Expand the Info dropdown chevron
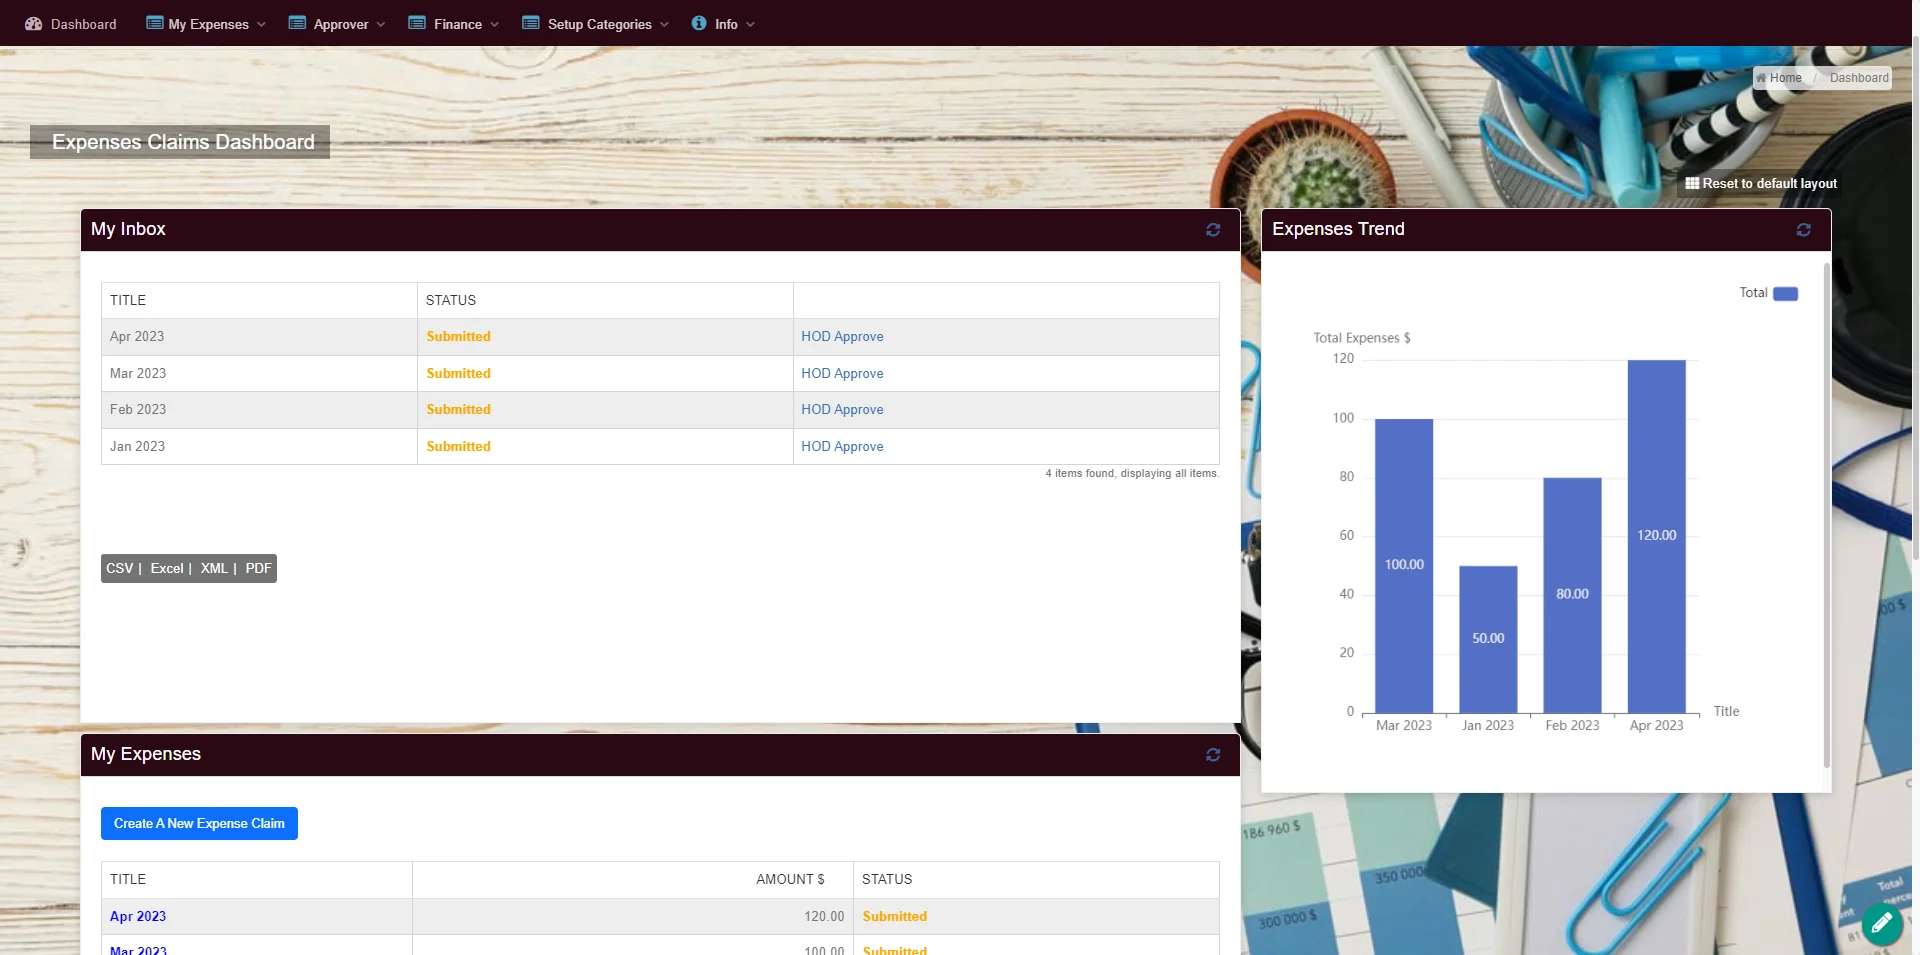Screen dimensions: 1920x955 (x=751, y=25)
